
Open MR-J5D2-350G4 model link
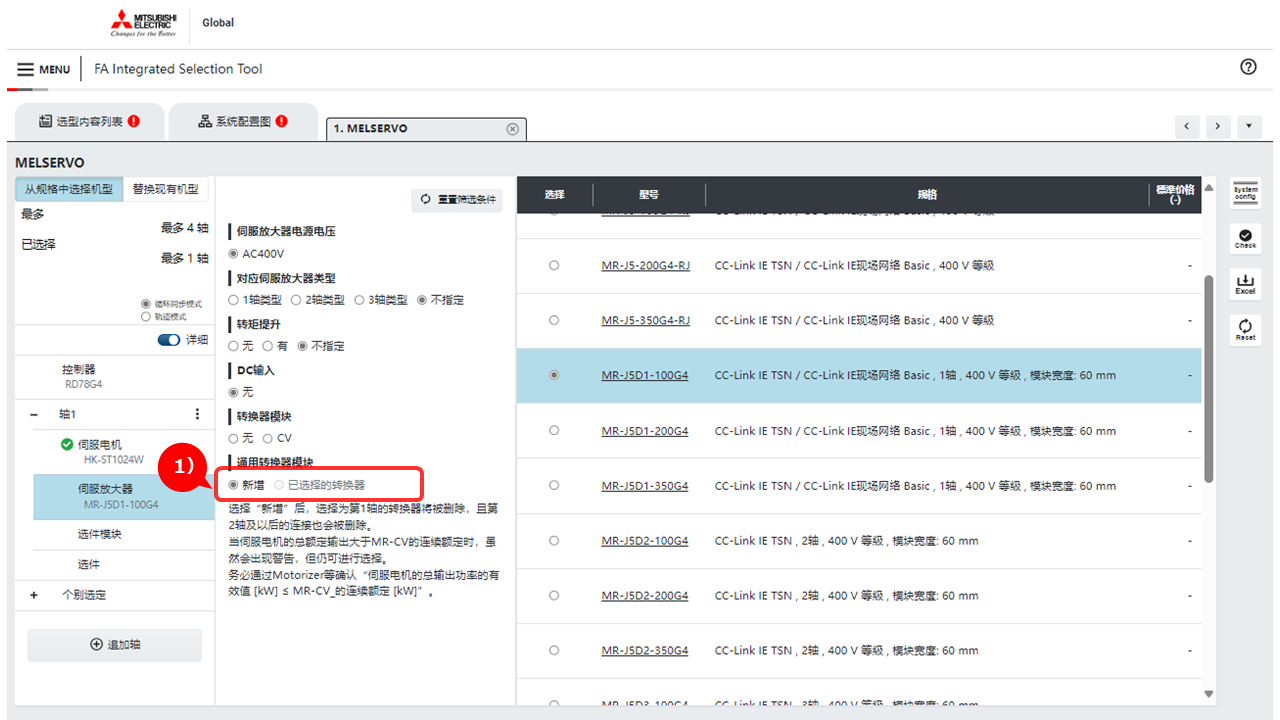645,651
